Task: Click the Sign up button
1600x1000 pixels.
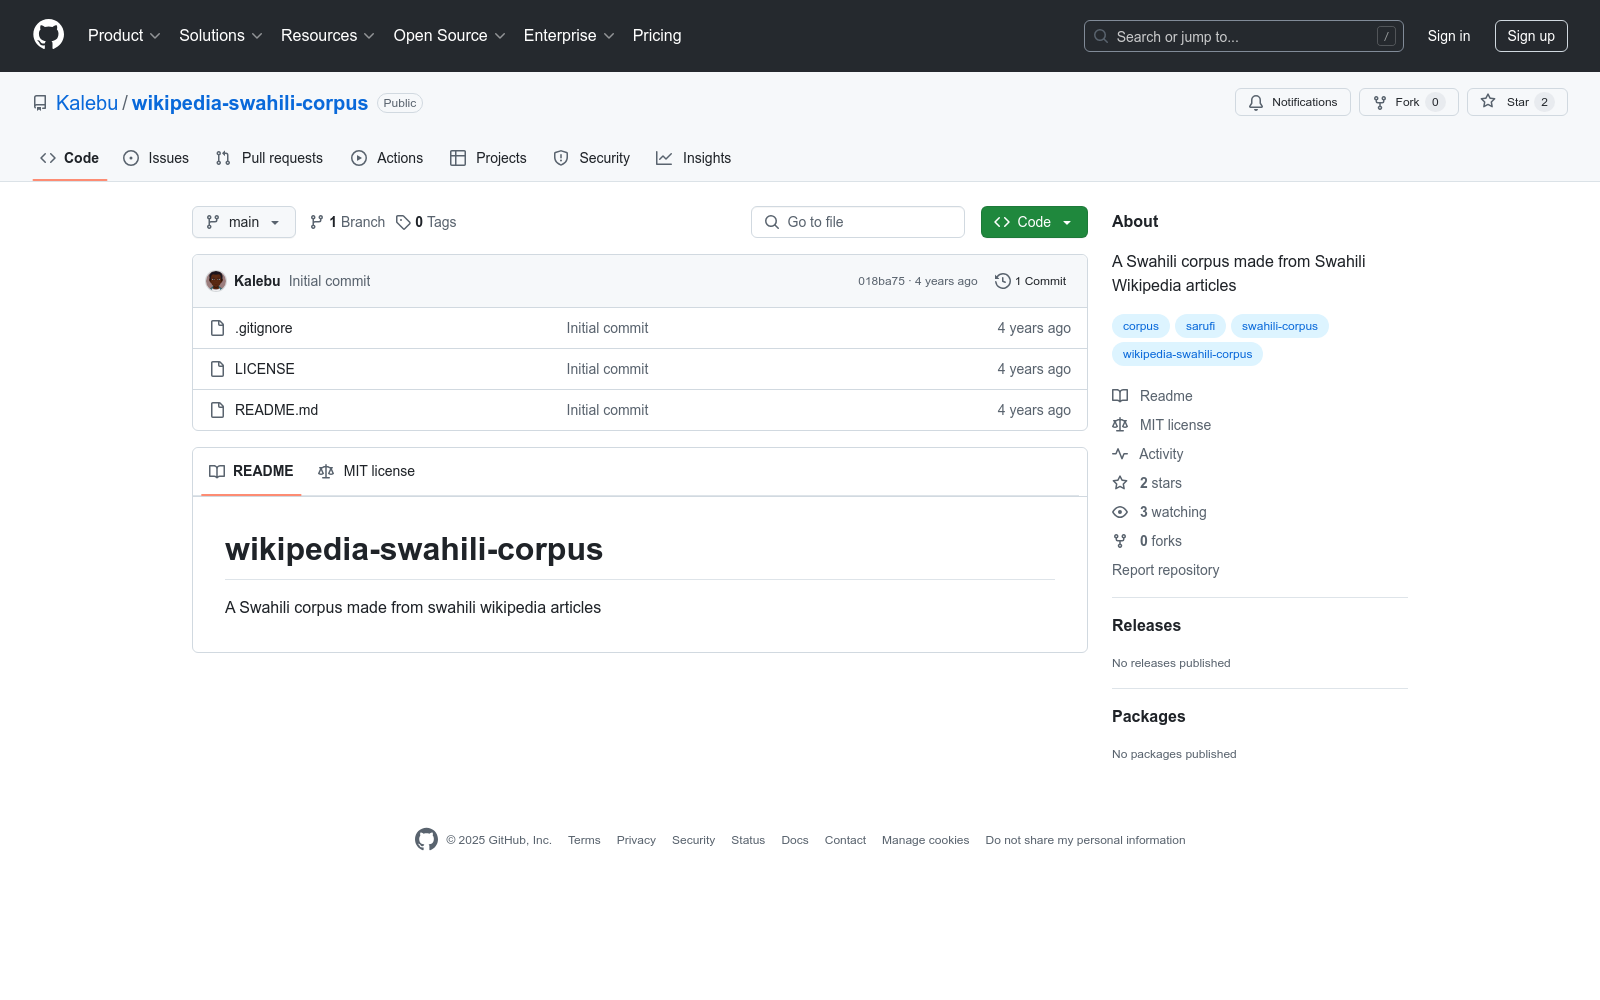Action: point(1531,36)
